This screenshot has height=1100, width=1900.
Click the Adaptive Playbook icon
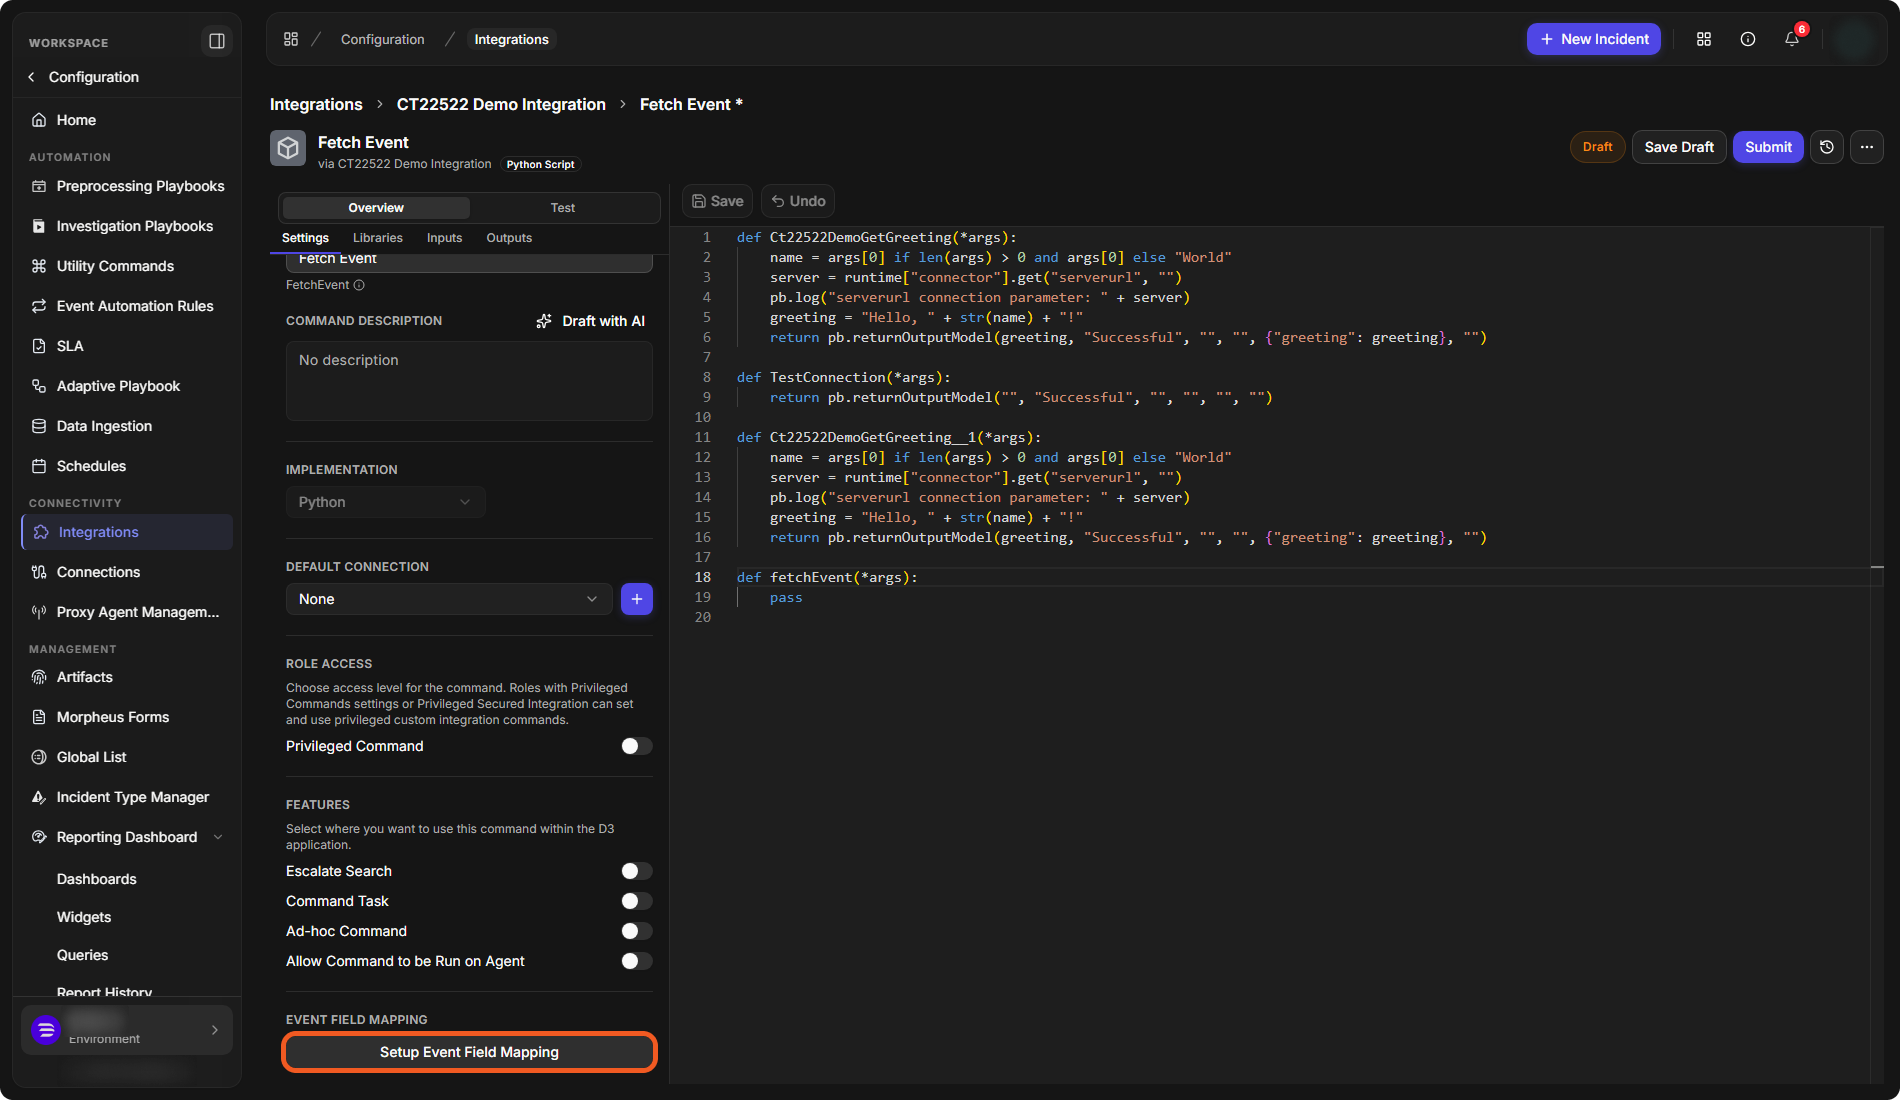click(x=39, y=386)
